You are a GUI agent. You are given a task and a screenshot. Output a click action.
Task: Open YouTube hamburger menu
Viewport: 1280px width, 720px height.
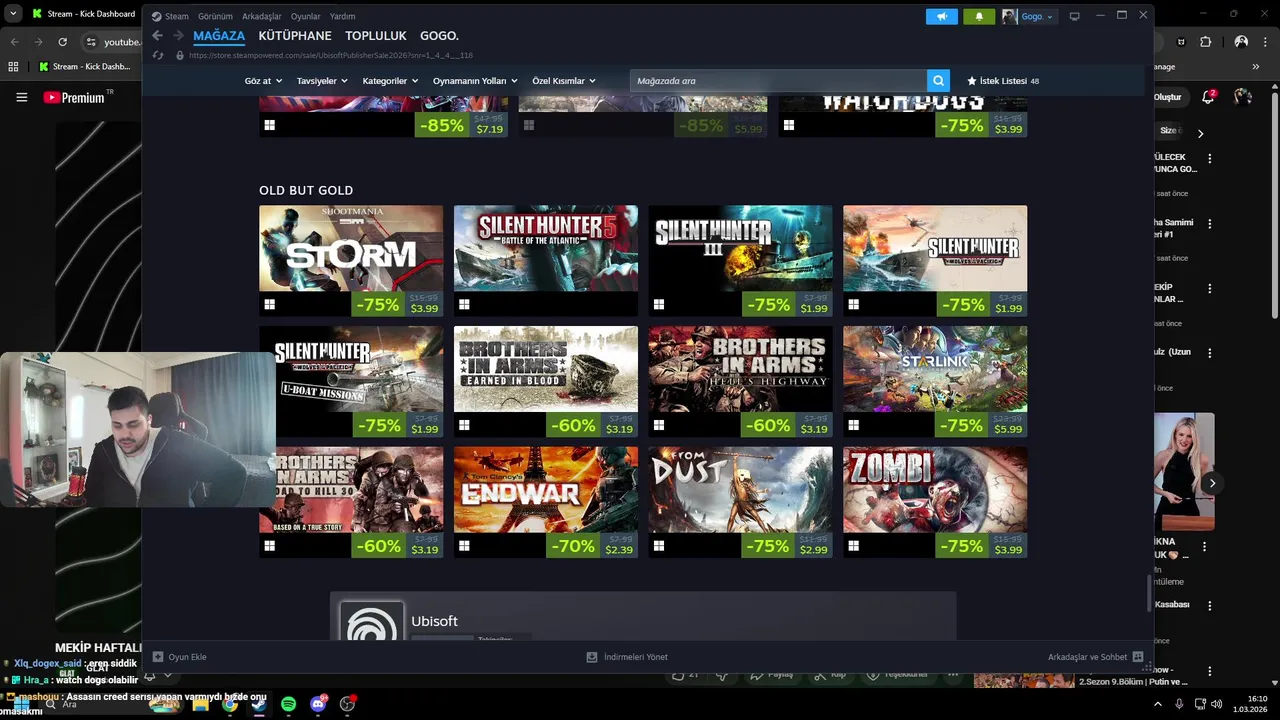[21, 97]
